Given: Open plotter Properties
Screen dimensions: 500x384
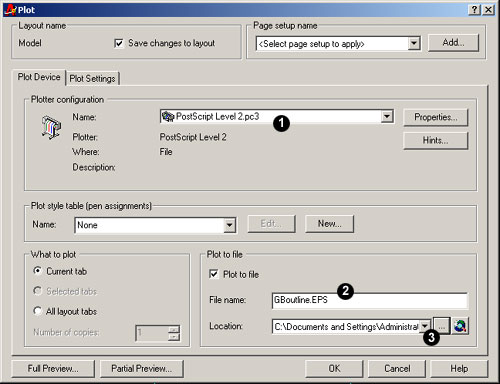Looking at the screenshot, I should click(436, 117).
